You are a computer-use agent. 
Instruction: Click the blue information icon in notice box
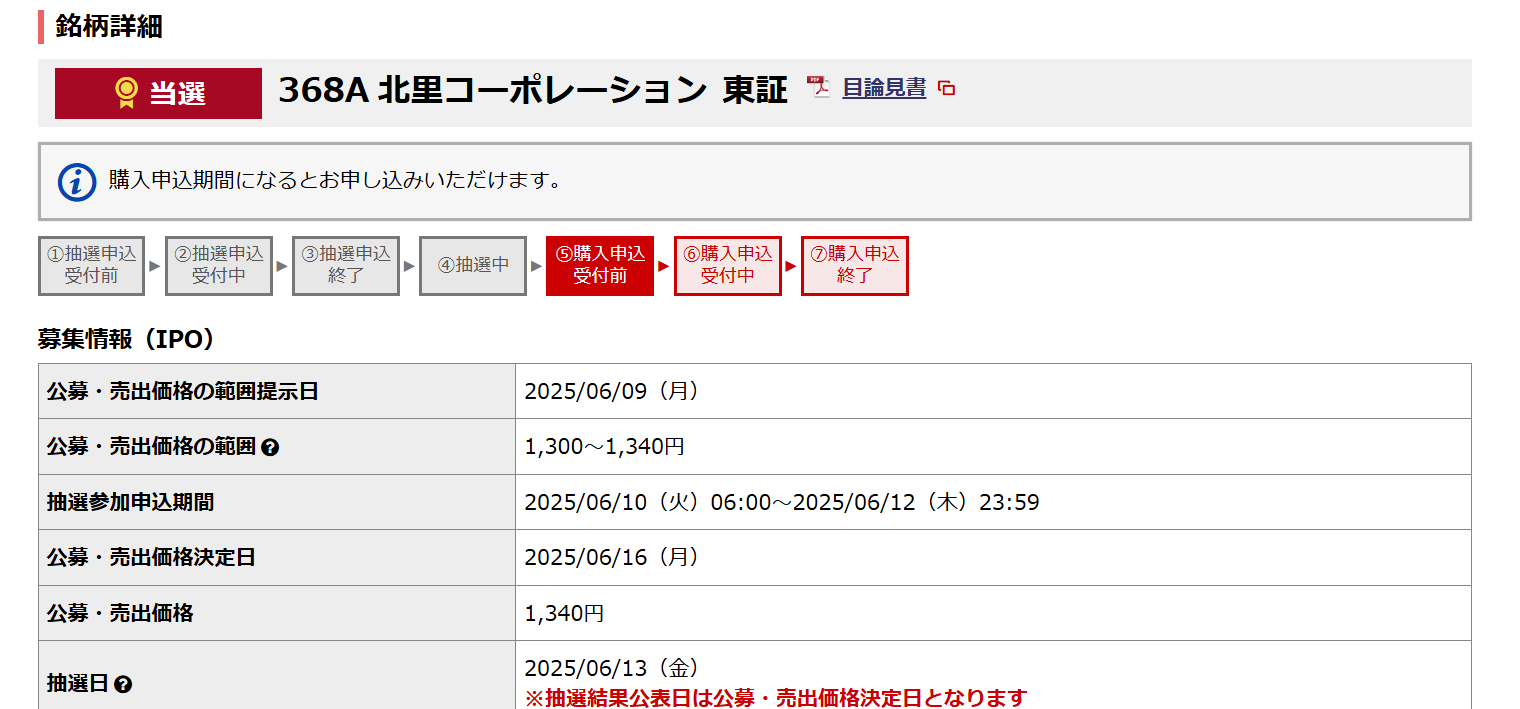[77, 181]
